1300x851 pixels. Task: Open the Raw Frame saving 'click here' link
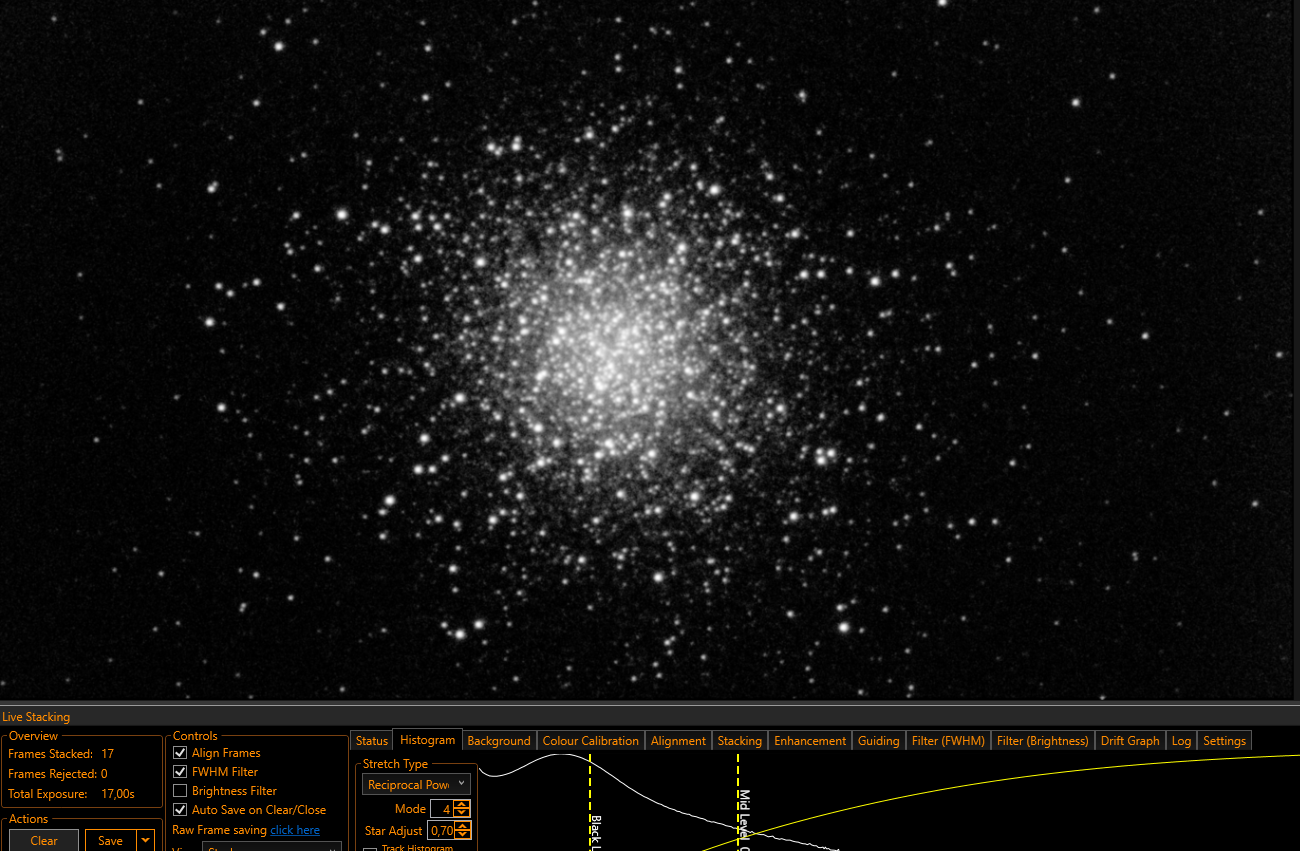(295, 830)
